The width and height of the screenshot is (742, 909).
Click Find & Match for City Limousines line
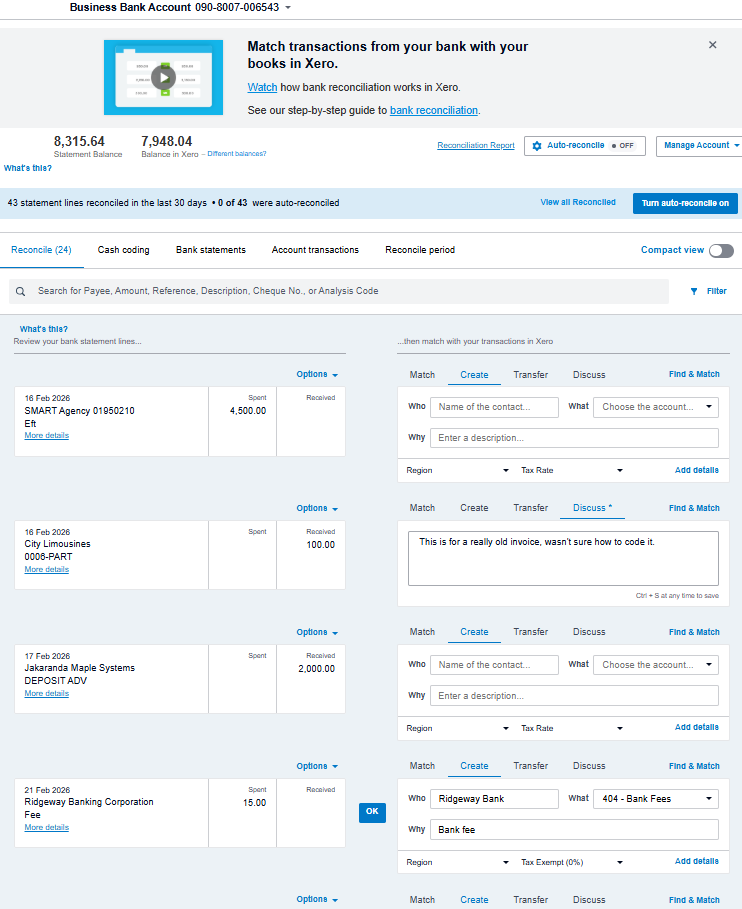[694, 508]
